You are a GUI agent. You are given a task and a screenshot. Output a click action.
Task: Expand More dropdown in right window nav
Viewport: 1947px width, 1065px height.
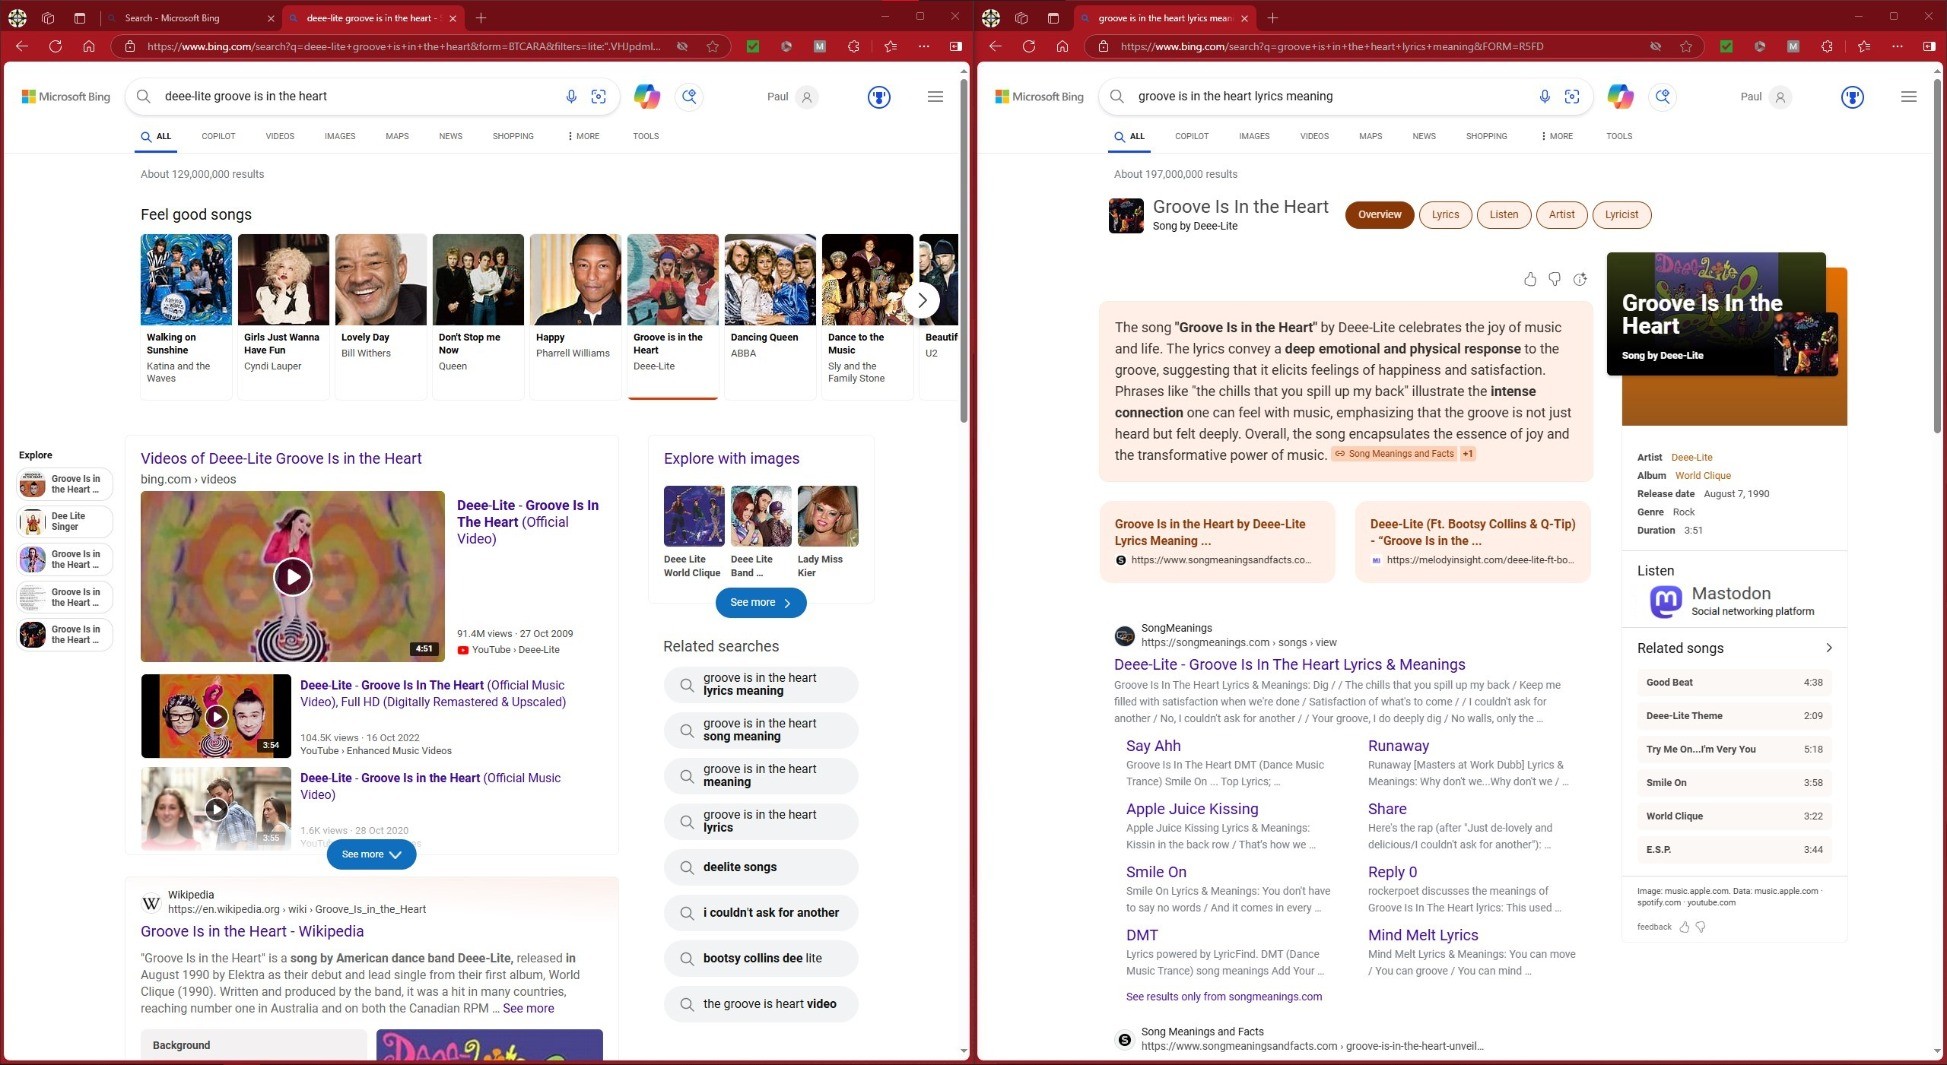(x=1557, y=136)
